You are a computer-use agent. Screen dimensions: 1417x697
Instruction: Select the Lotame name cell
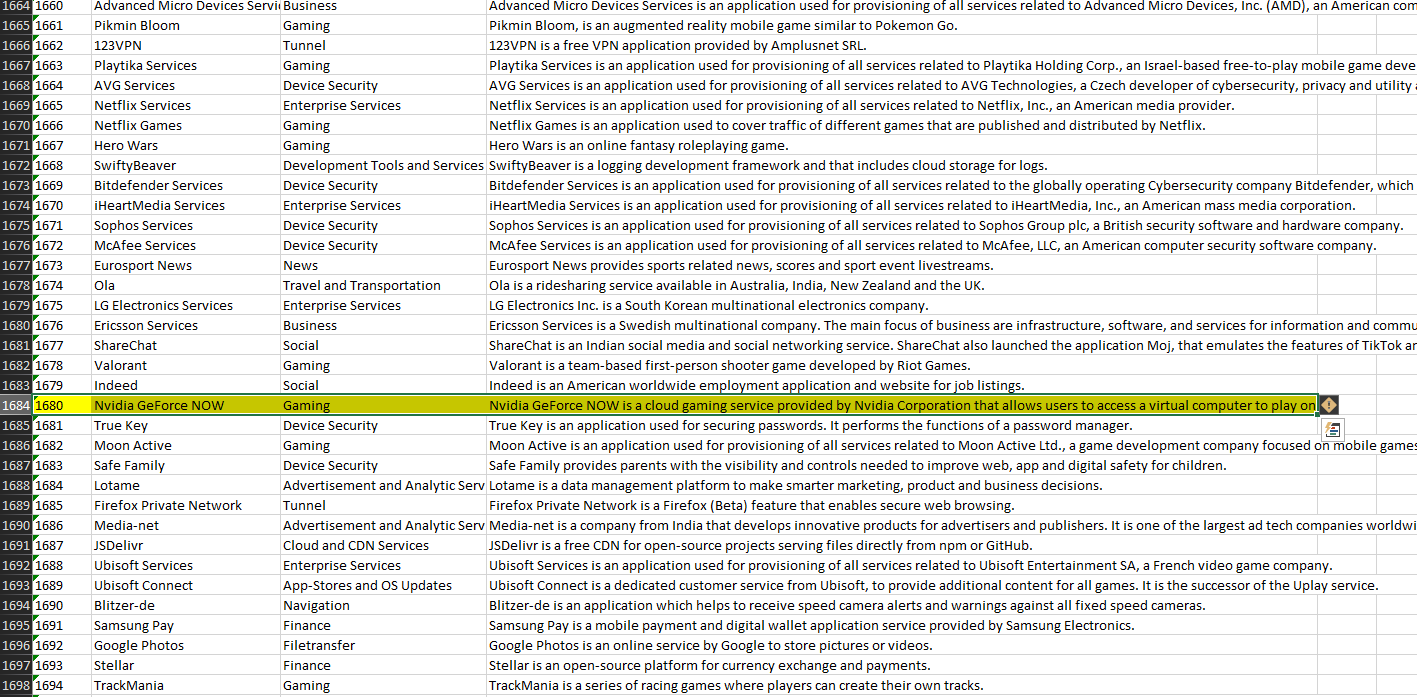pyautogui.click(x=186, y=485)
